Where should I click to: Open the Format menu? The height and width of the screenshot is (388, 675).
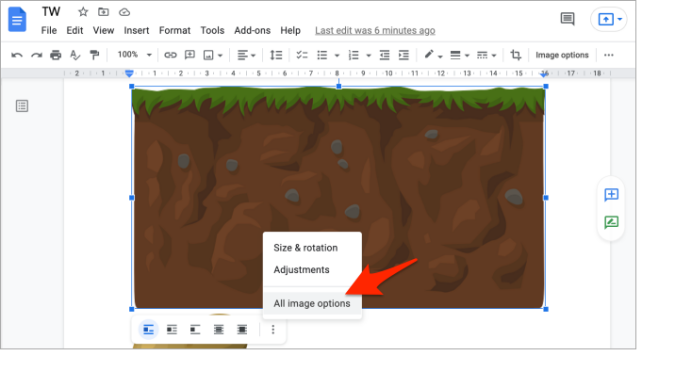[174, 31]
